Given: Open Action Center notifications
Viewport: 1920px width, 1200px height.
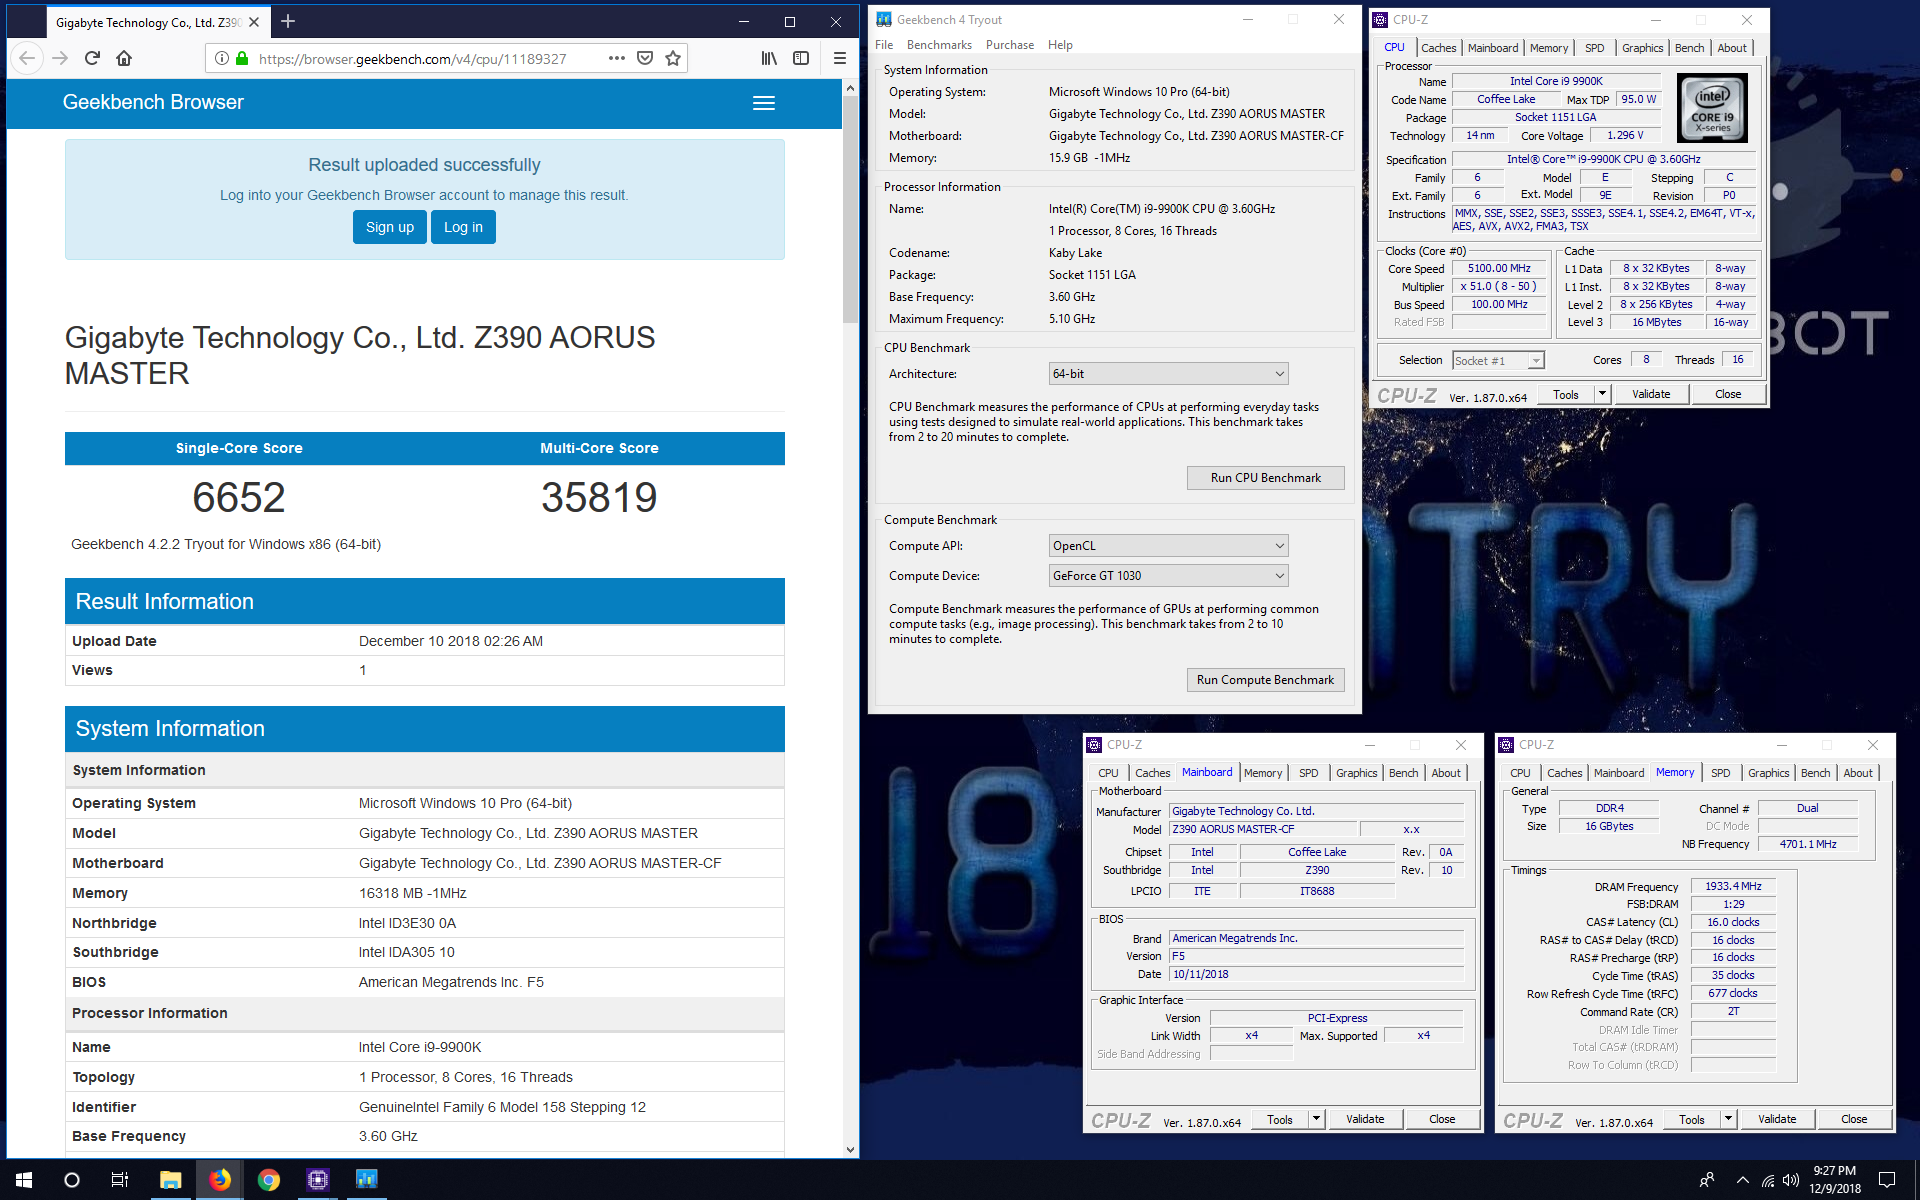Looking at the screenshot, I should click(1887, 1180).
